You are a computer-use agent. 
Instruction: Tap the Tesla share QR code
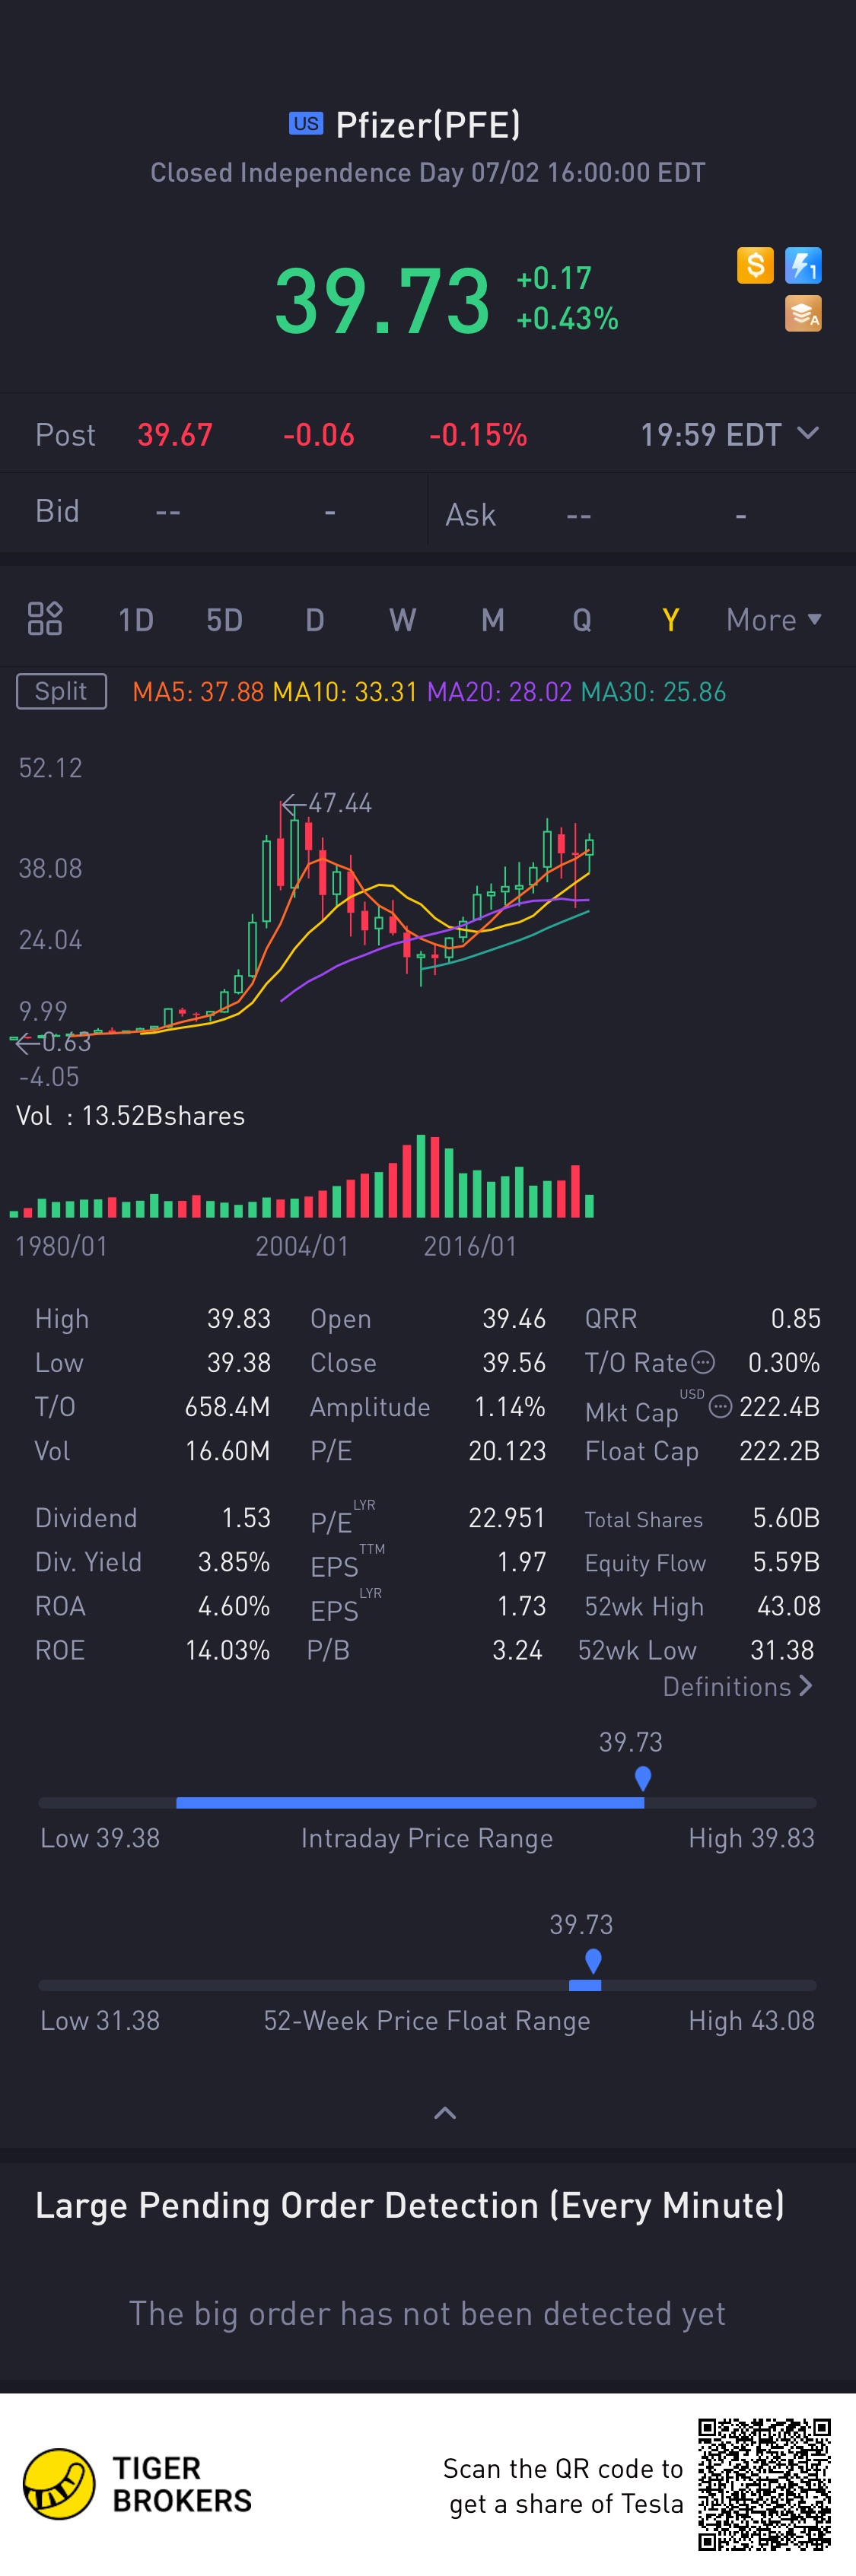pos(764,2484)
